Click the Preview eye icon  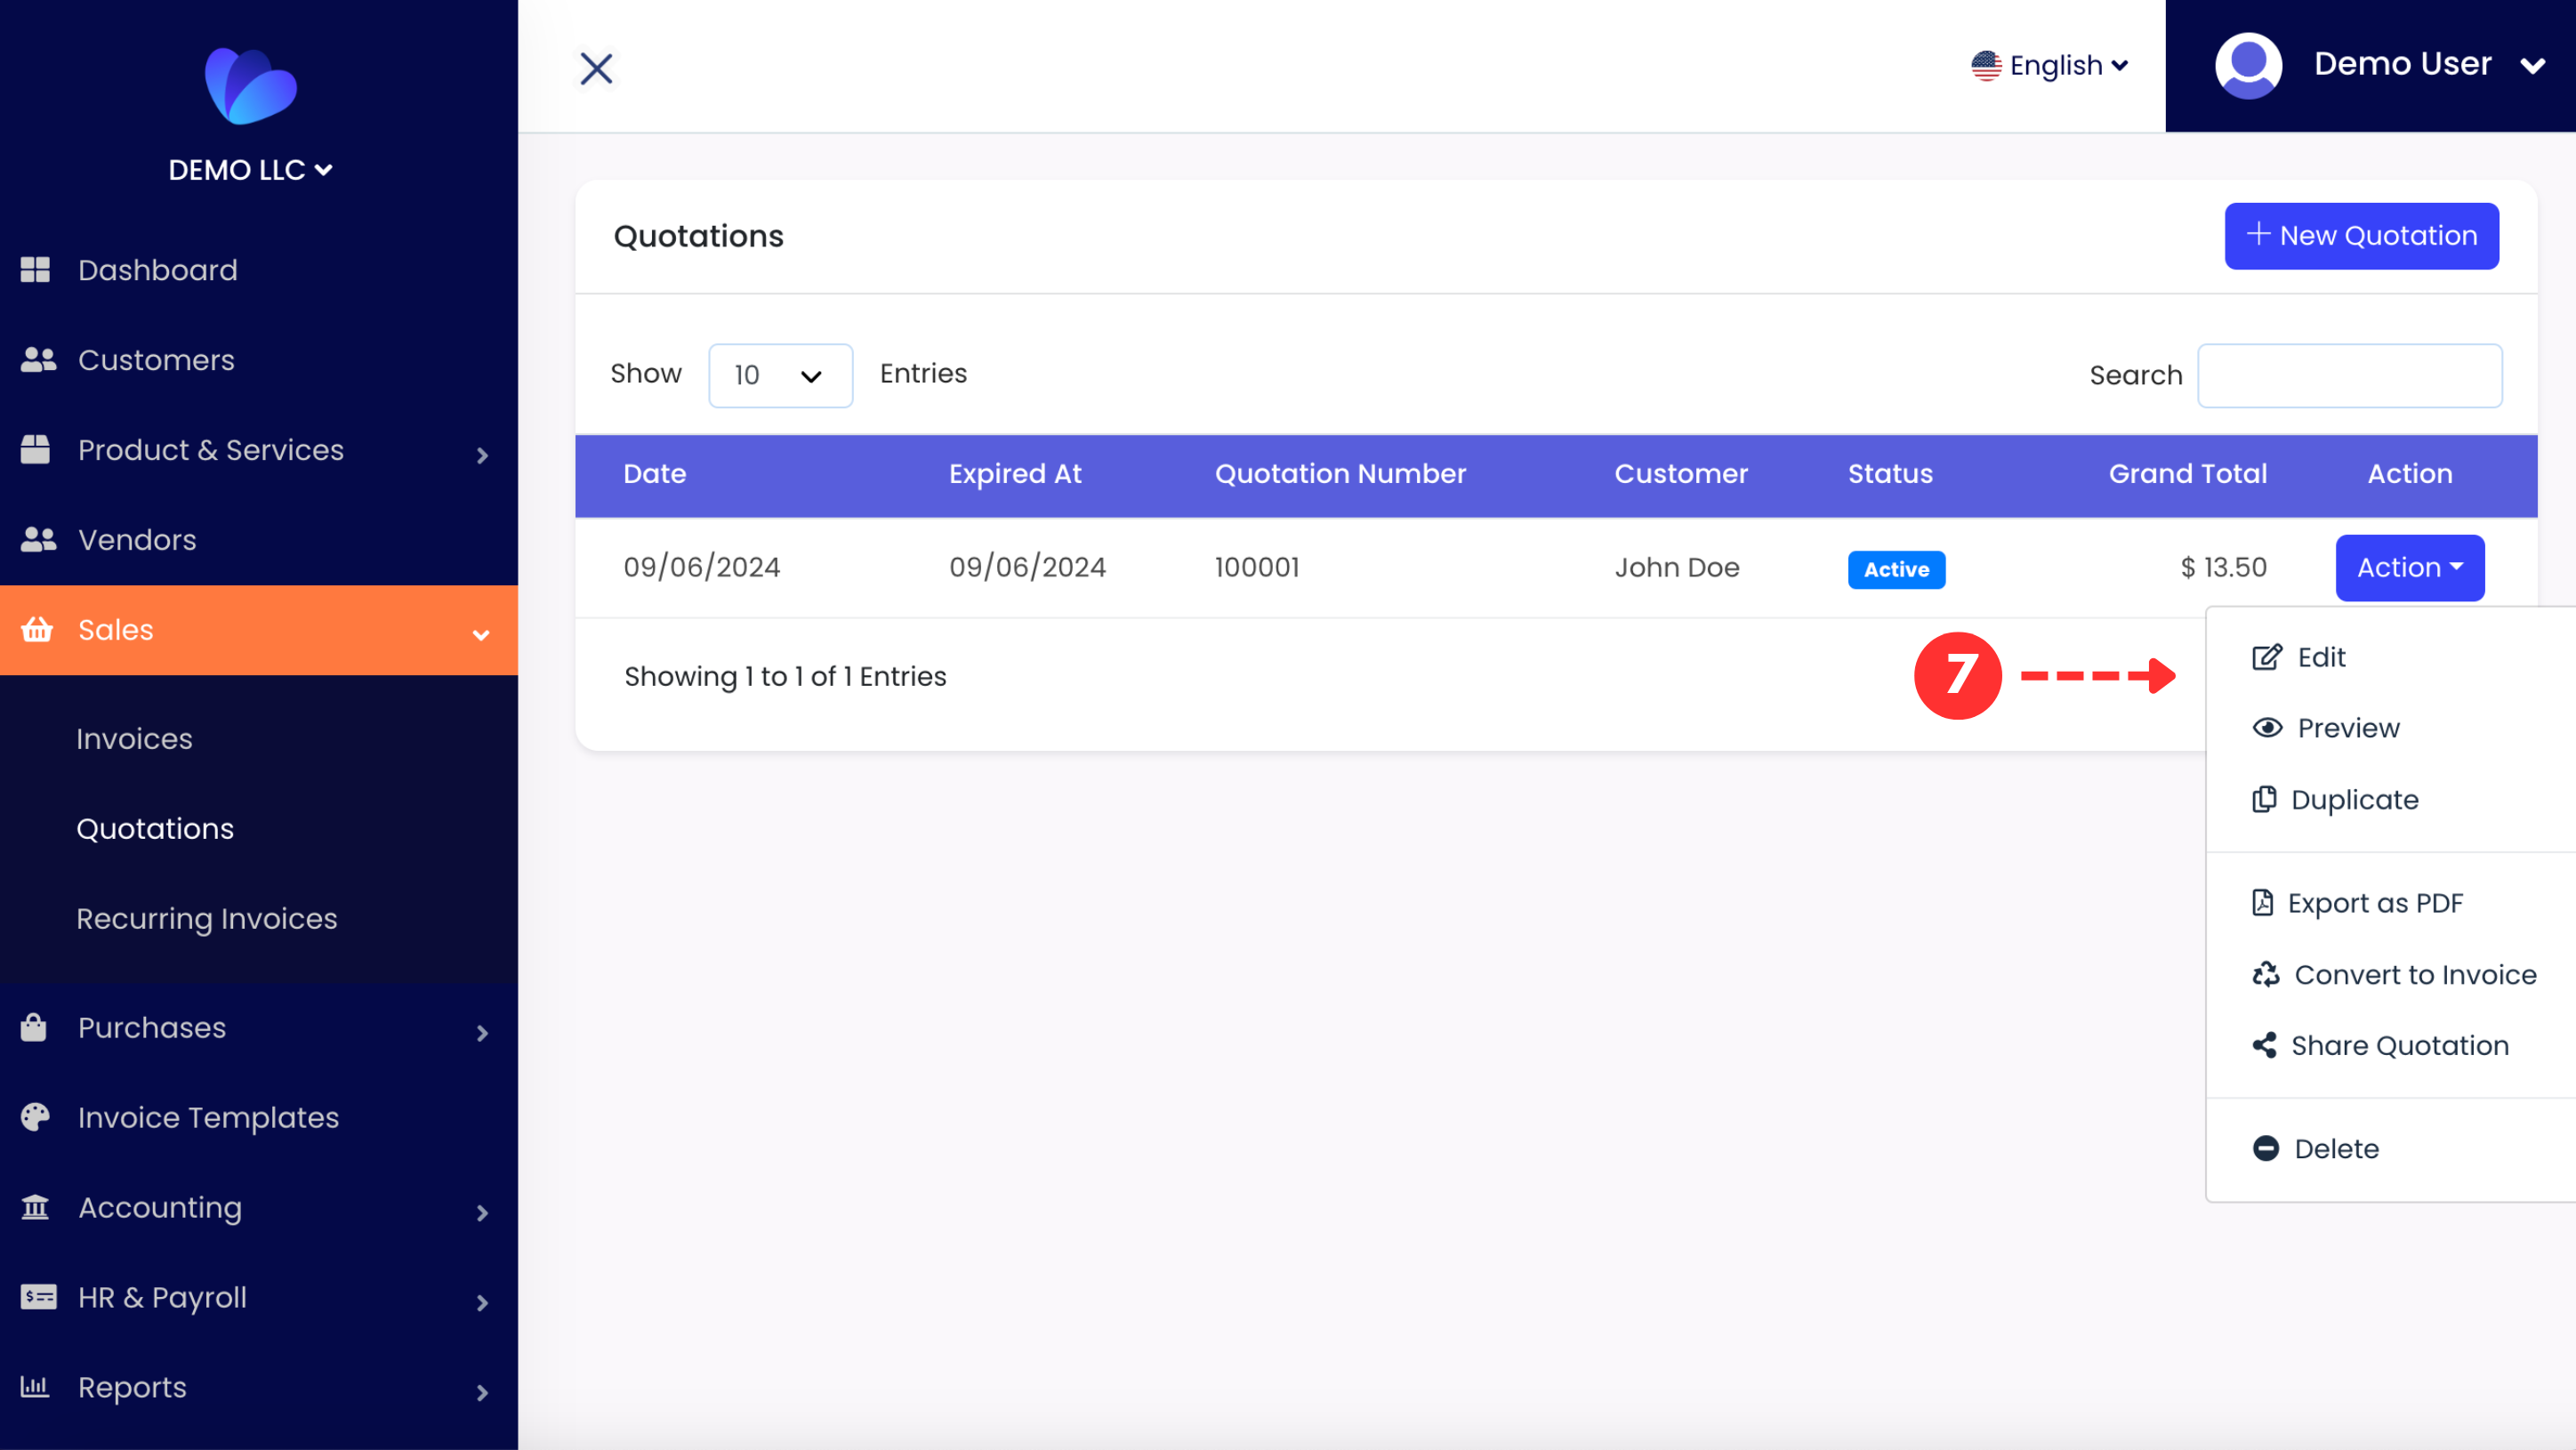point(2267,728)
